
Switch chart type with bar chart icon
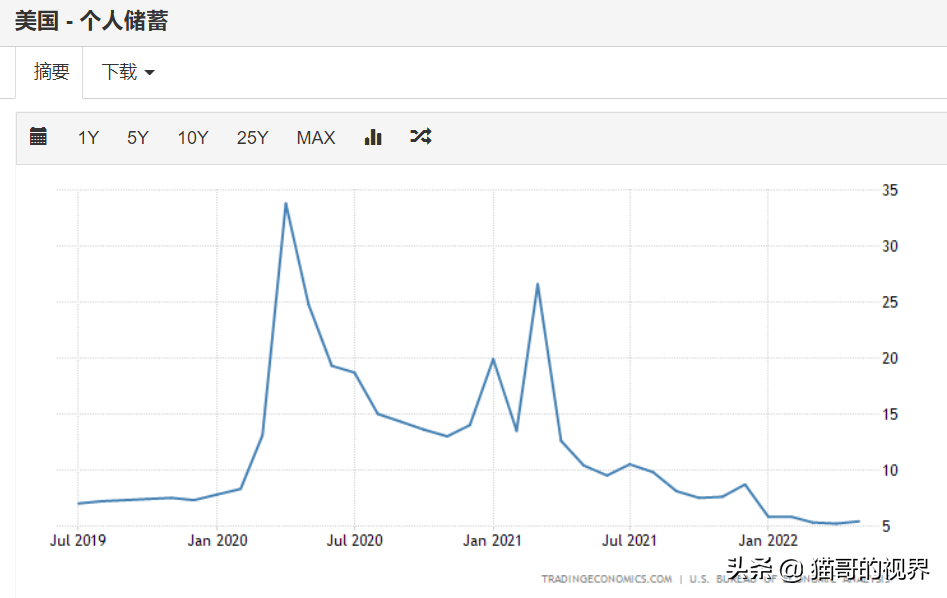pyautogui.click(x=373, y=137)
